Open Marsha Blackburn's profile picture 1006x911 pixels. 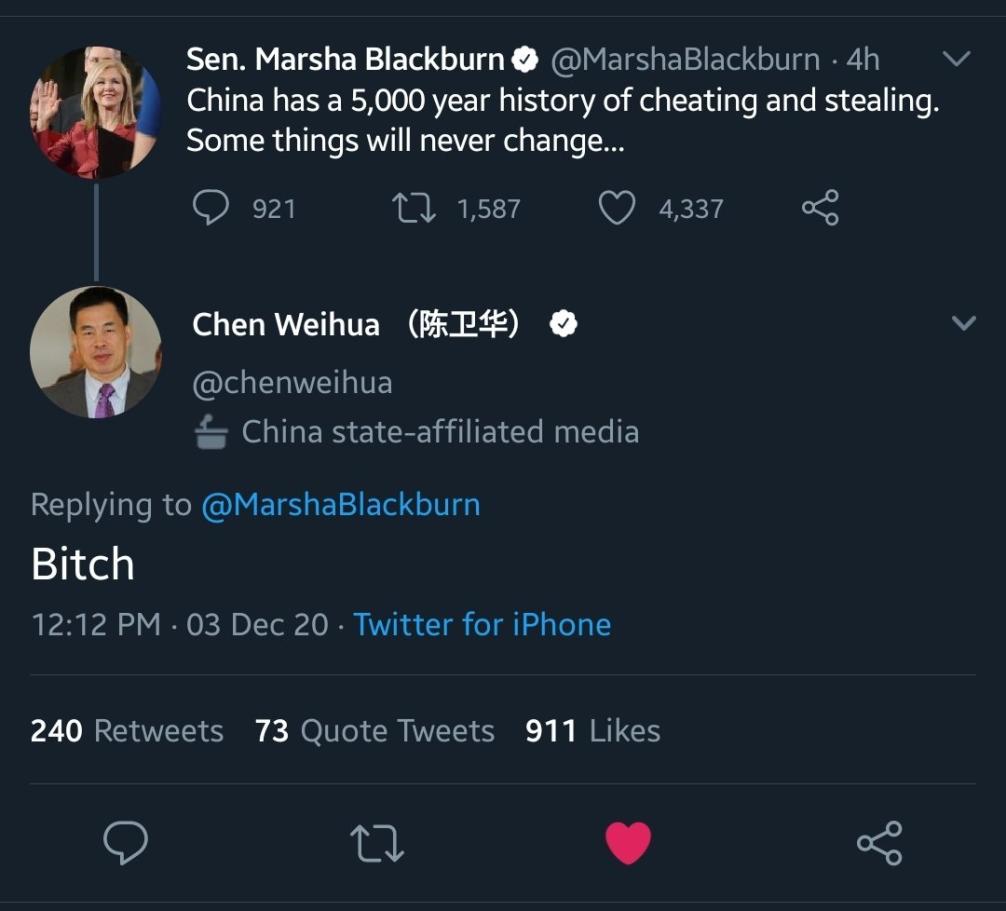tap(95, 112)
